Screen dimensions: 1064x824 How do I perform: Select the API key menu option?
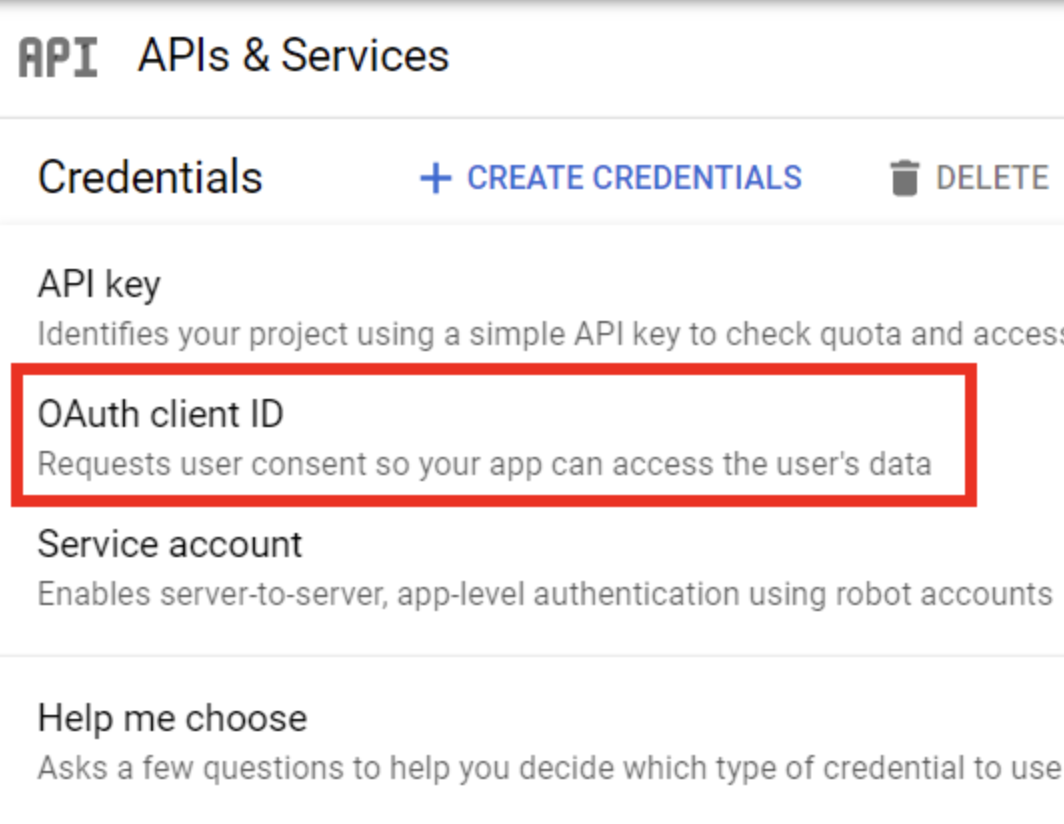coord(99,285)
